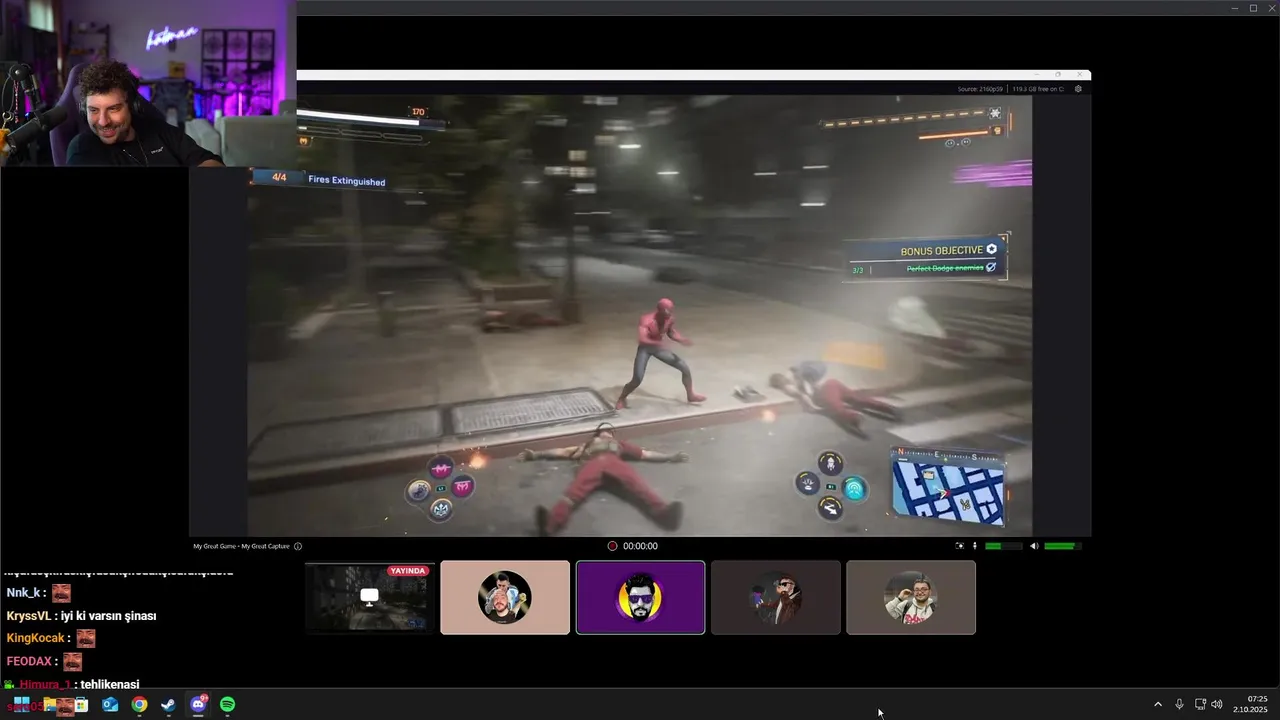Select the dark participant tile with bearded avatar
This screenshot has height=720, width=1280.
(776, 597)
